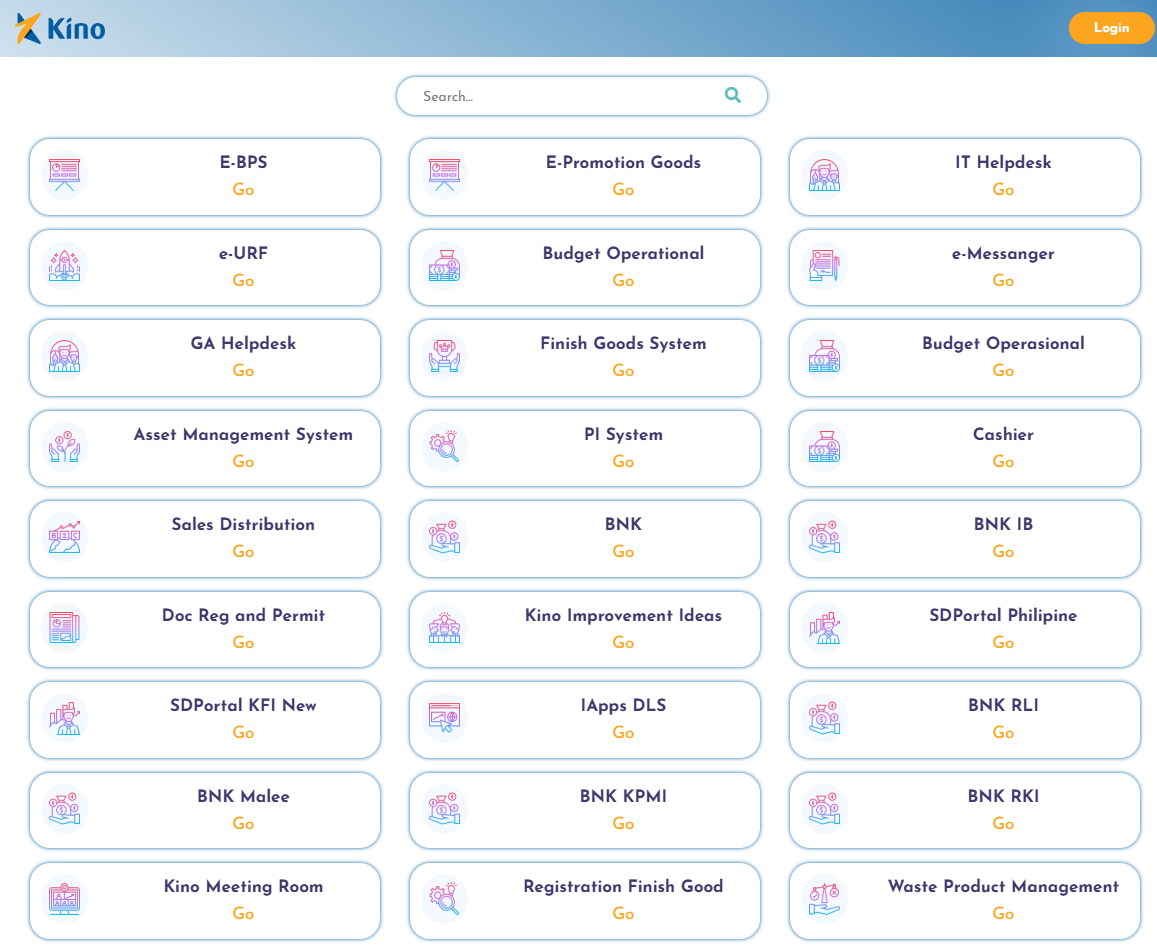Click the Finish Goods System trophy icon

pyautogui.click(x=444, y=356)
